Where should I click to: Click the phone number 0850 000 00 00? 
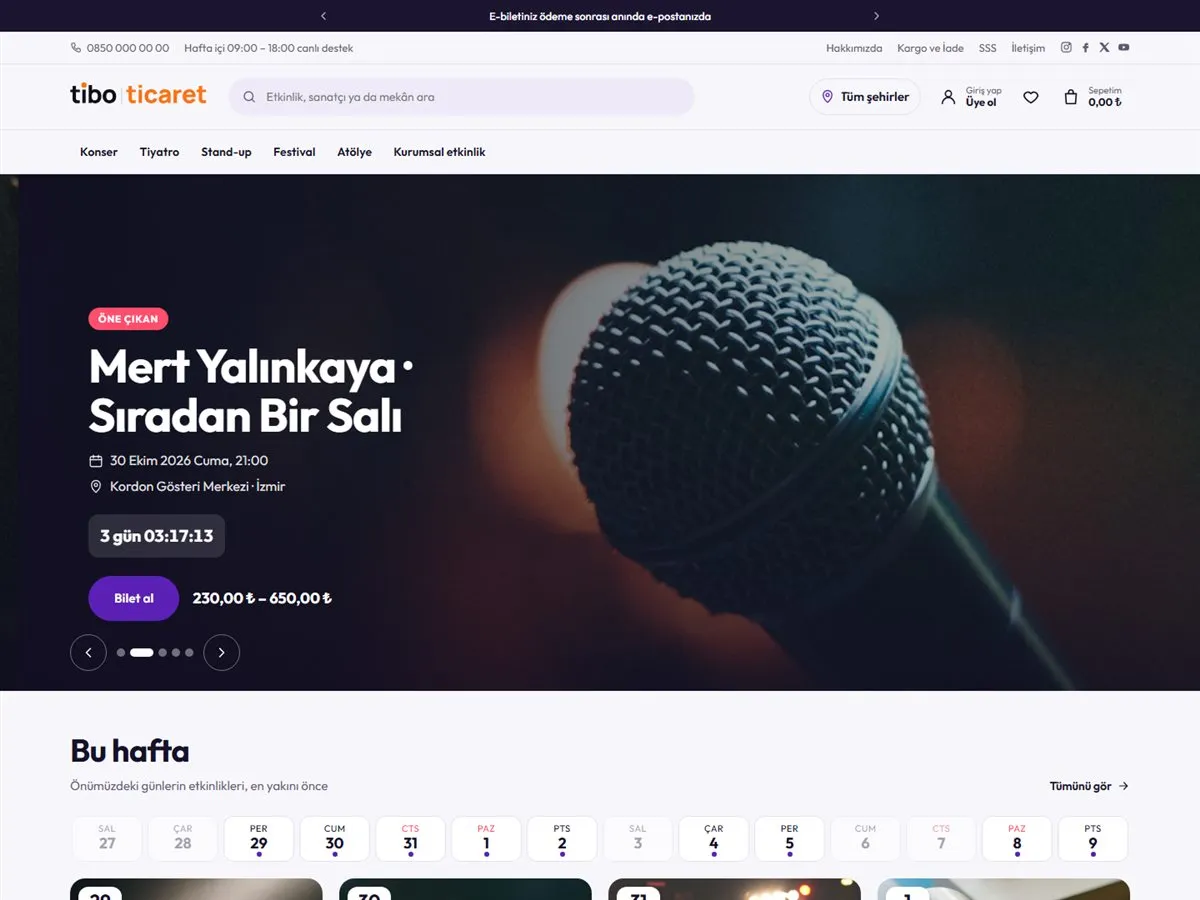[120, 48]
